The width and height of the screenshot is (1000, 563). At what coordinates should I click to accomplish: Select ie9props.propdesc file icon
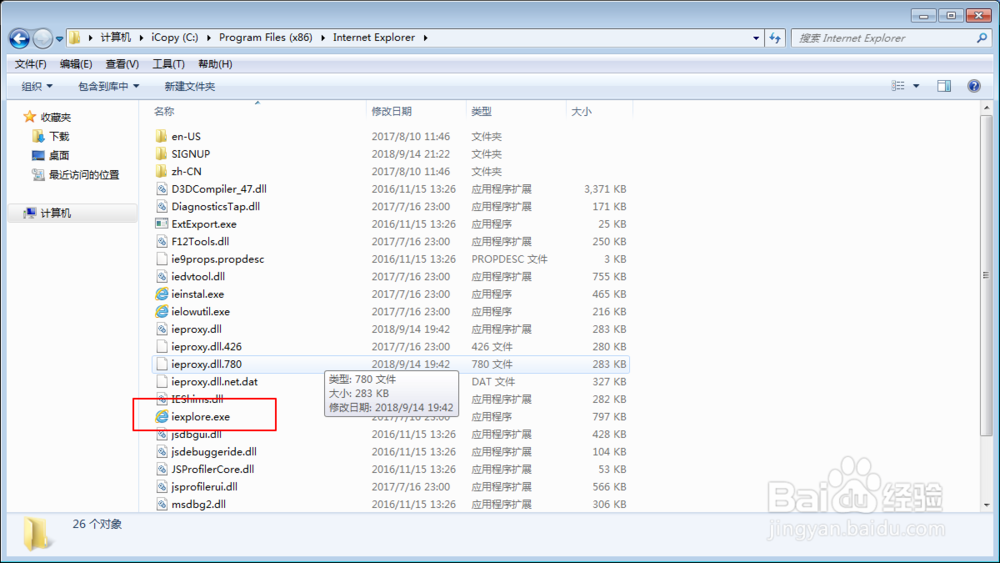coord(162,259)
